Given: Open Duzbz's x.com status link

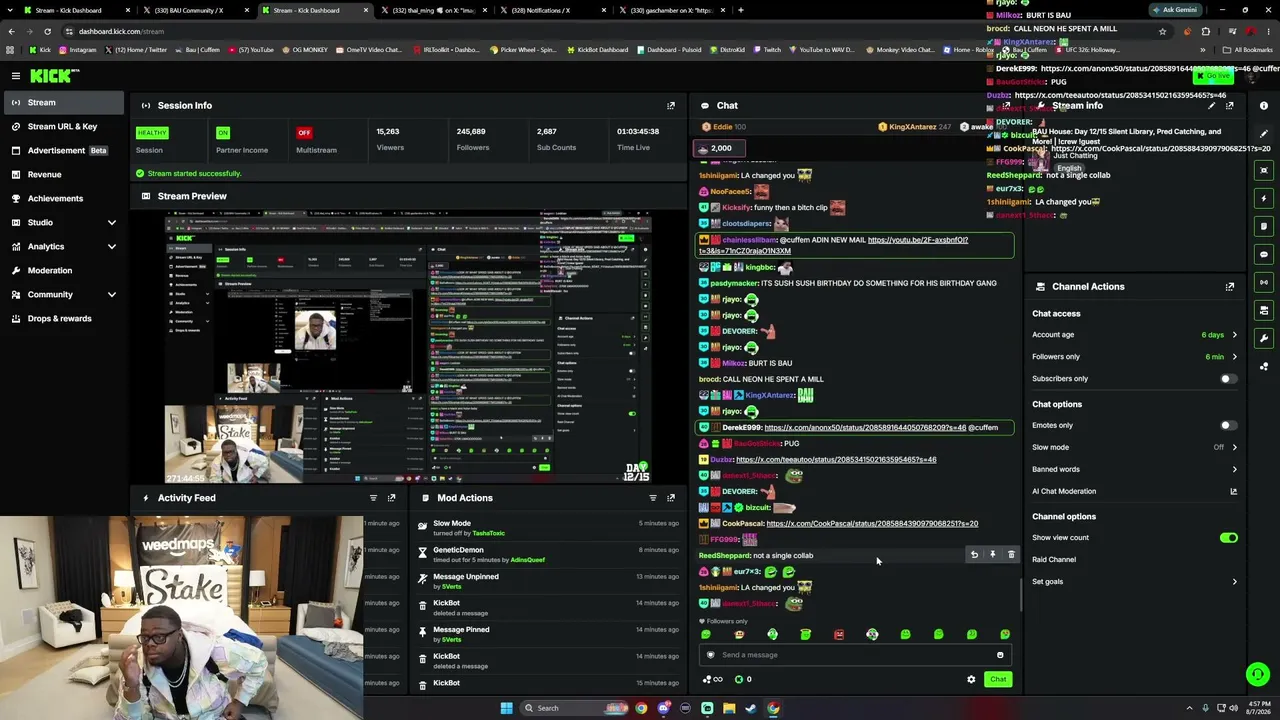Looking at the screenshot, I should pos(836,460).
